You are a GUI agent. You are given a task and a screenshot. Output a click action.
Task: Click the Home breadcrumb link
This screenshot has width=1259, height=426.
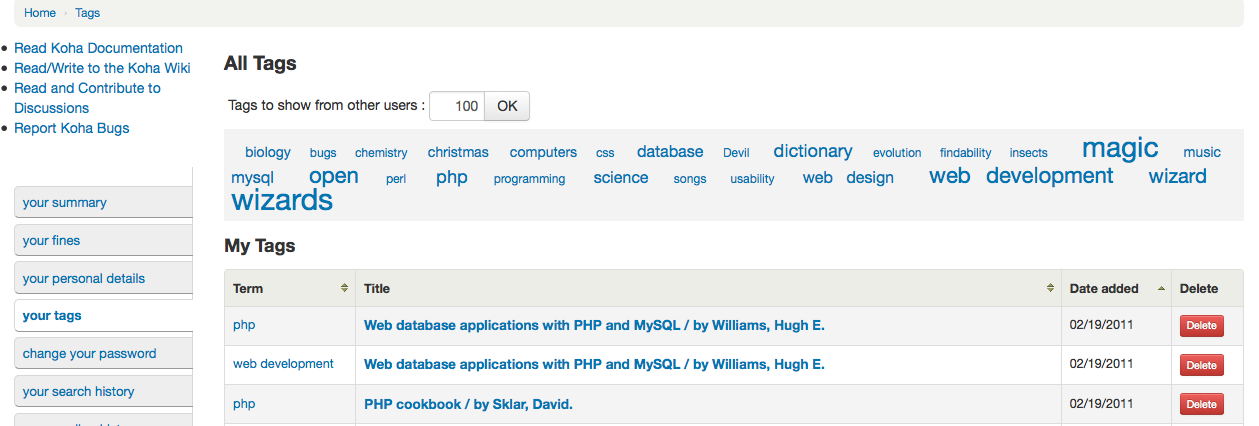pyautogui.click(x=40, y=13)
